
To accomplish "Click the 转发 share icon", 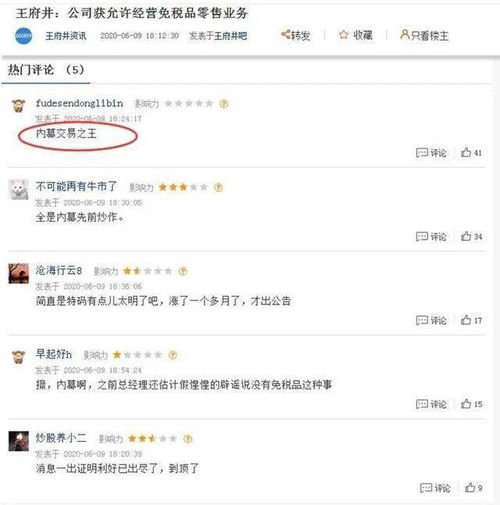I will (x=286, y=34).
